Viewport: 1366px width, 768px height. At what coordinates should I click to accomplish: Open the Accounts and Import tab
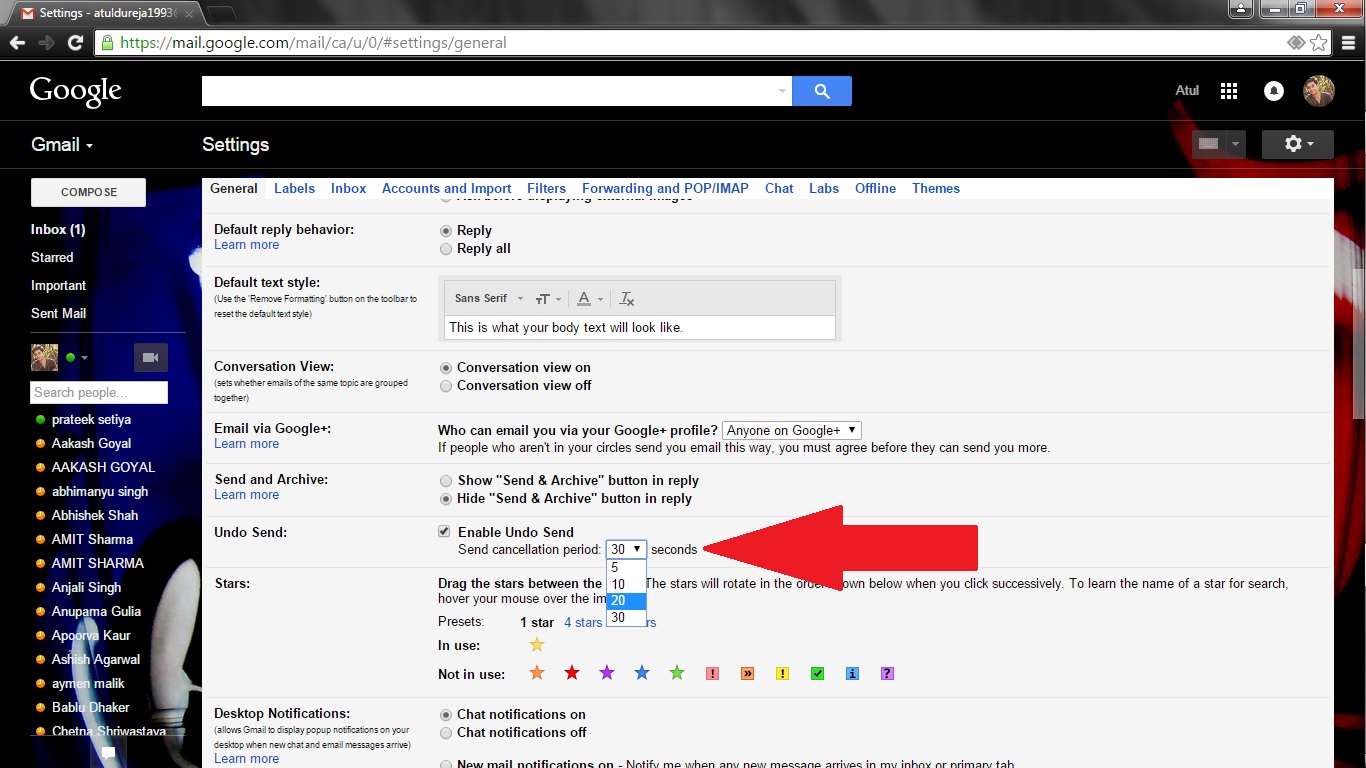447,188
